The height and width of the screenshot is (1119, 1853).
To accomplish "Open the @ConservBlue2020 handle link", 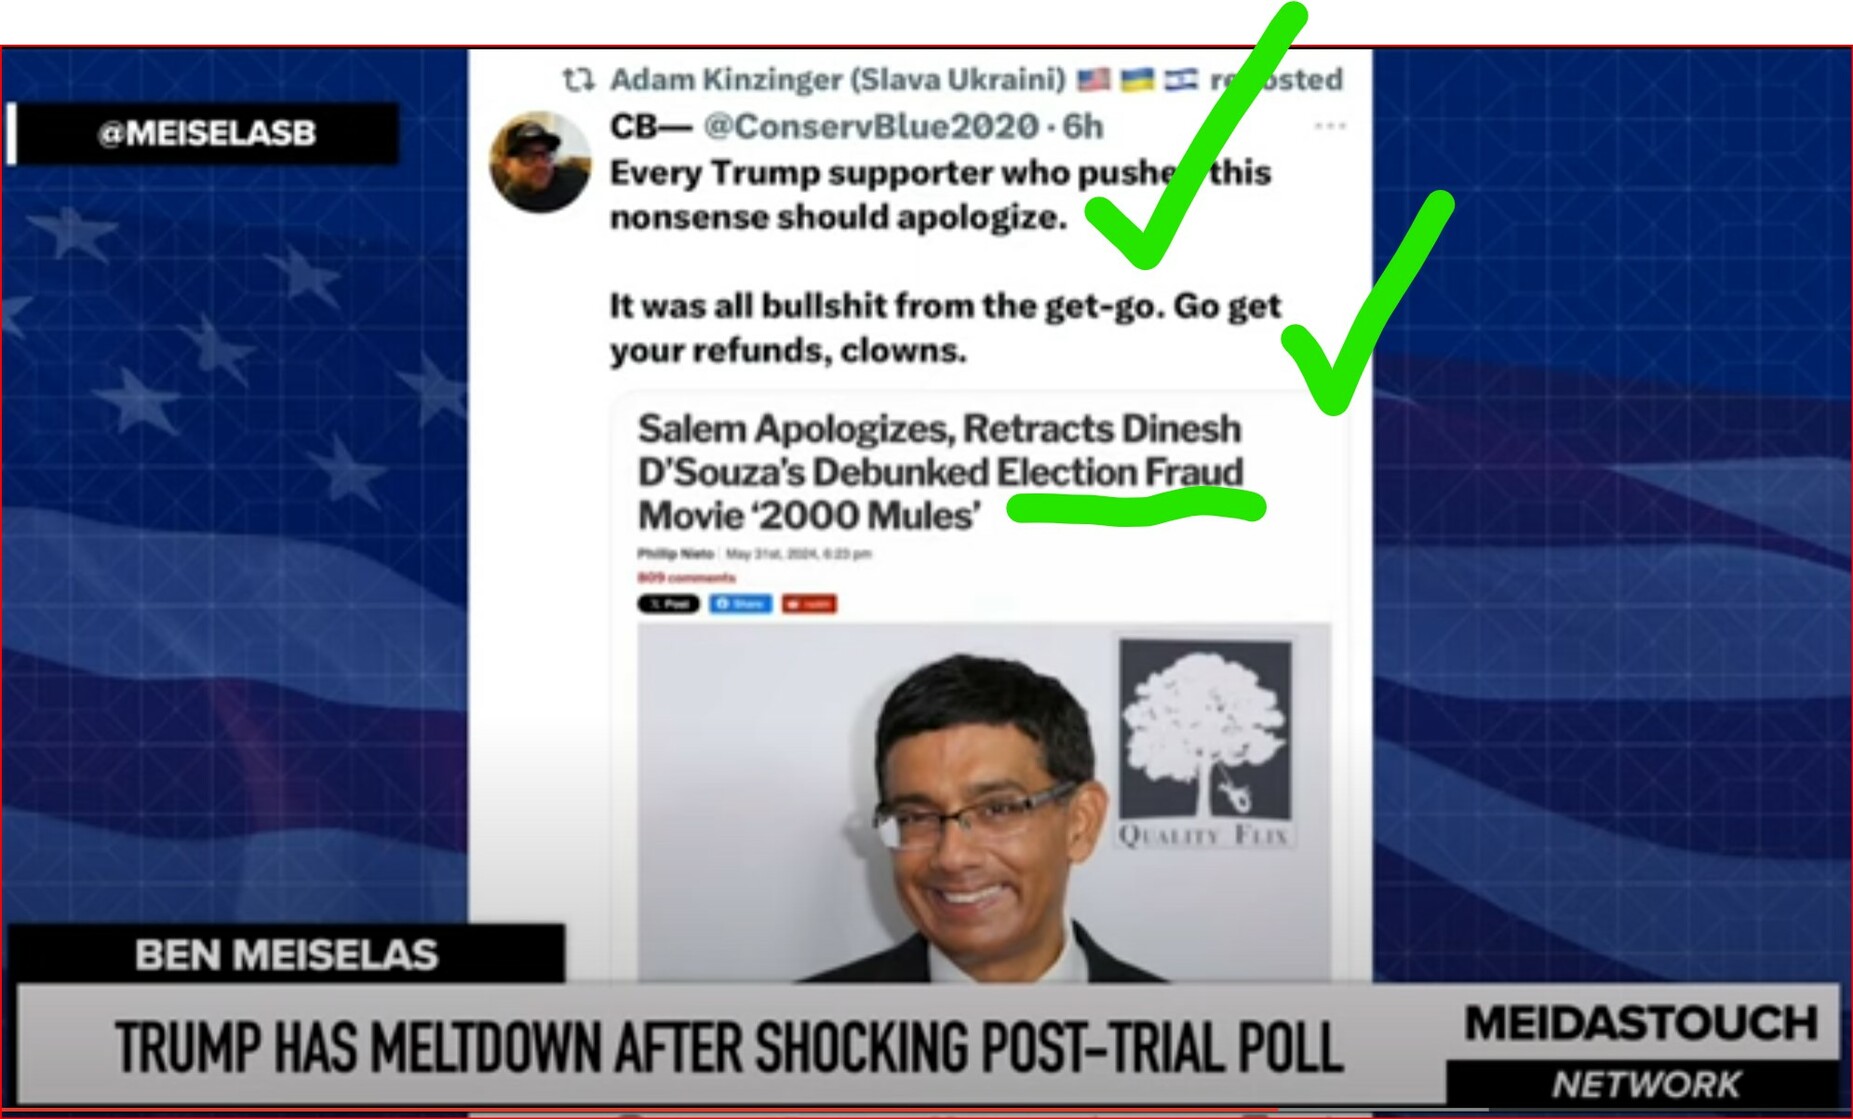I will click(x=871, y=126).
